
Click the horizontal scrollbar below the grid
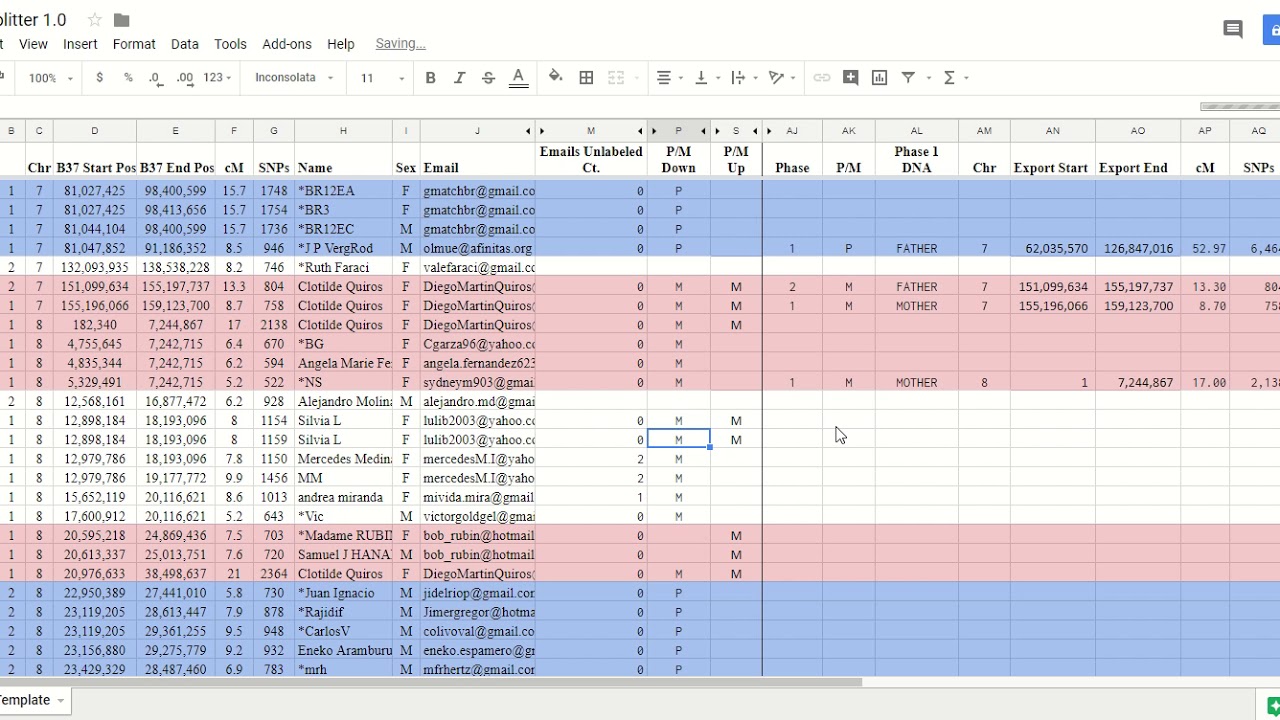(430, 683)
